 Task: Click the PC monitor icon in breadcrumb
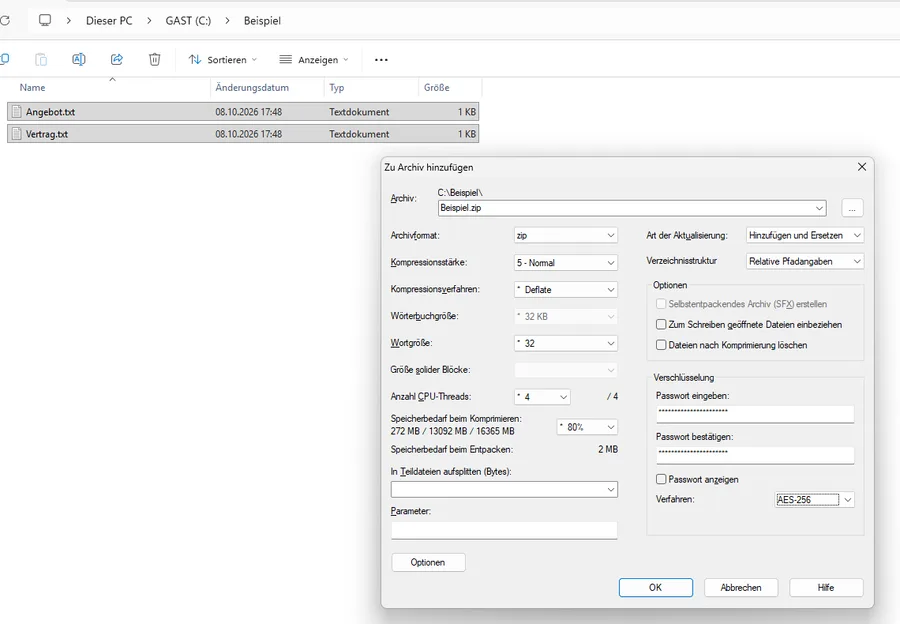tap(45, 21)
